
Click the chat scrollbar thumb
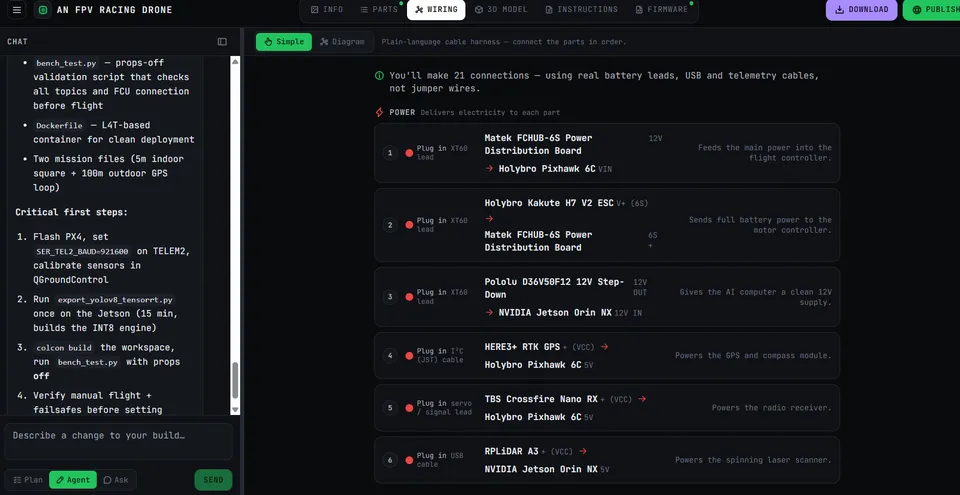point(235,380)
